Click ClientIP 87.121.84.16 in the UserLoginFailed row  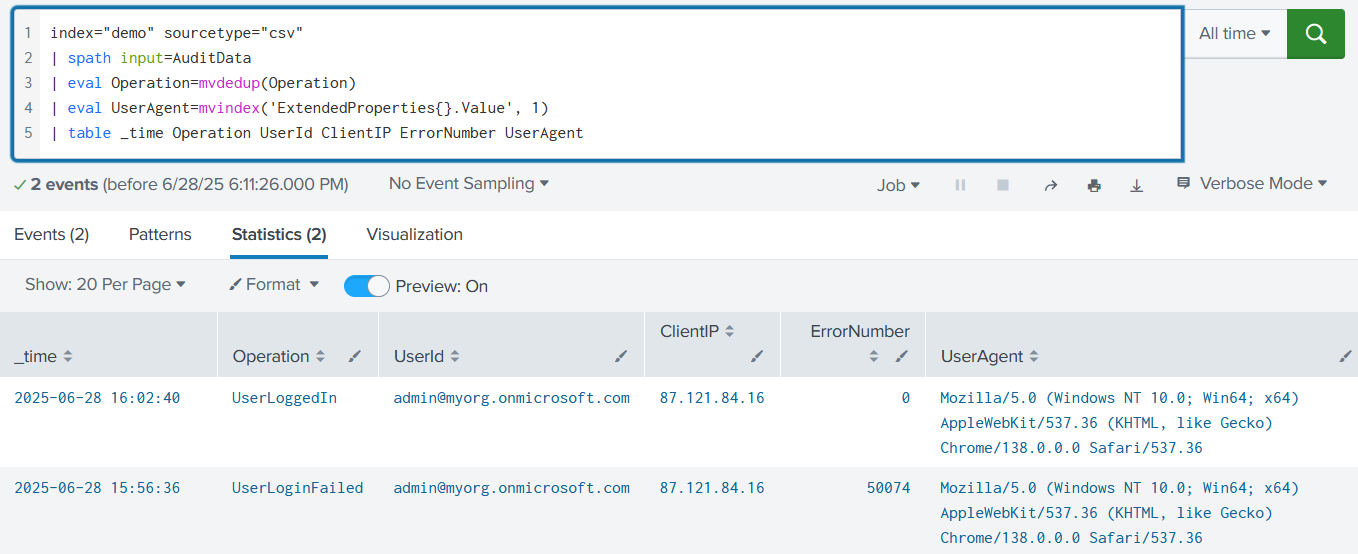pos(712,488)
